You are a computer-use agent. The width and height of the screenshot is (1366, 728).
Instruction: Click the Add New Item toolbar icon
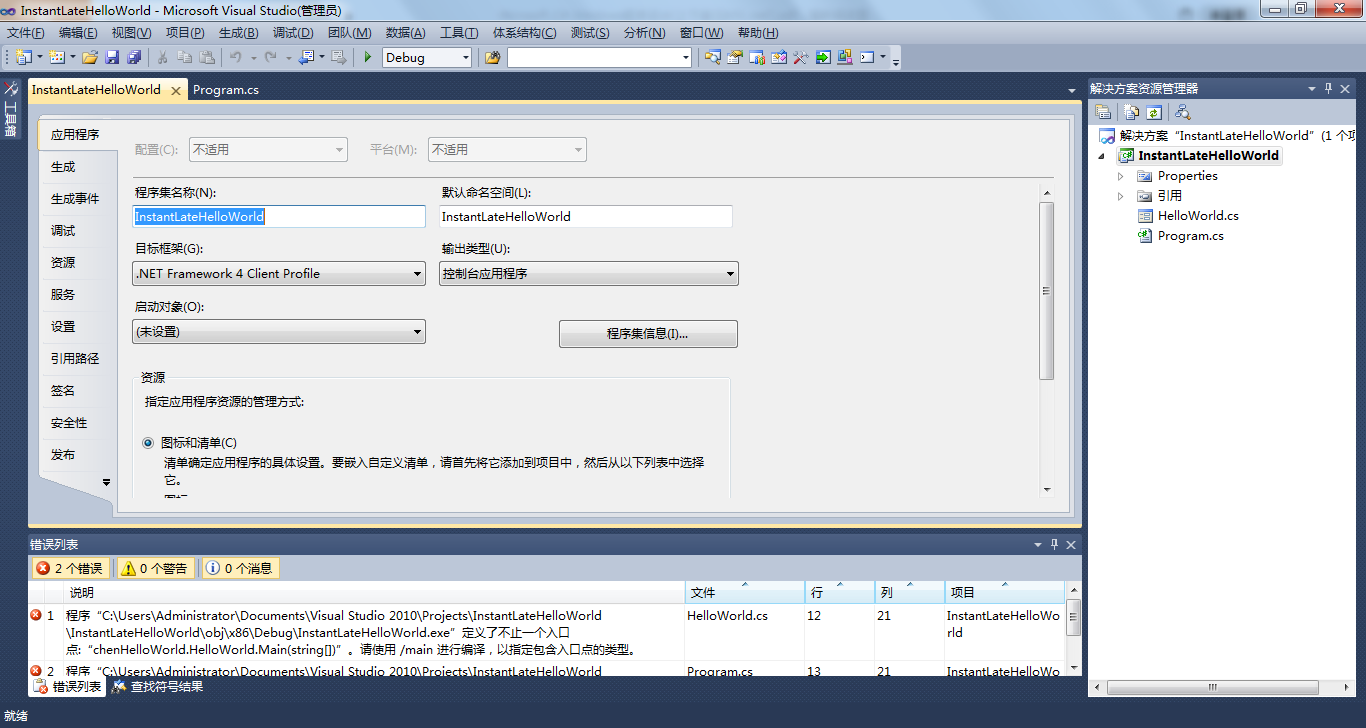pos(56,57)
